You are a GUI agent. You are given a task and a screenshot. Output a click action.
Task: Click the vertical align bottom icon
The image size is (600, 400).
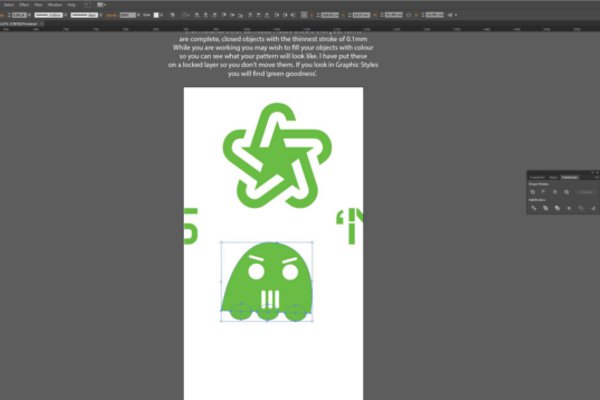(241, 15)
